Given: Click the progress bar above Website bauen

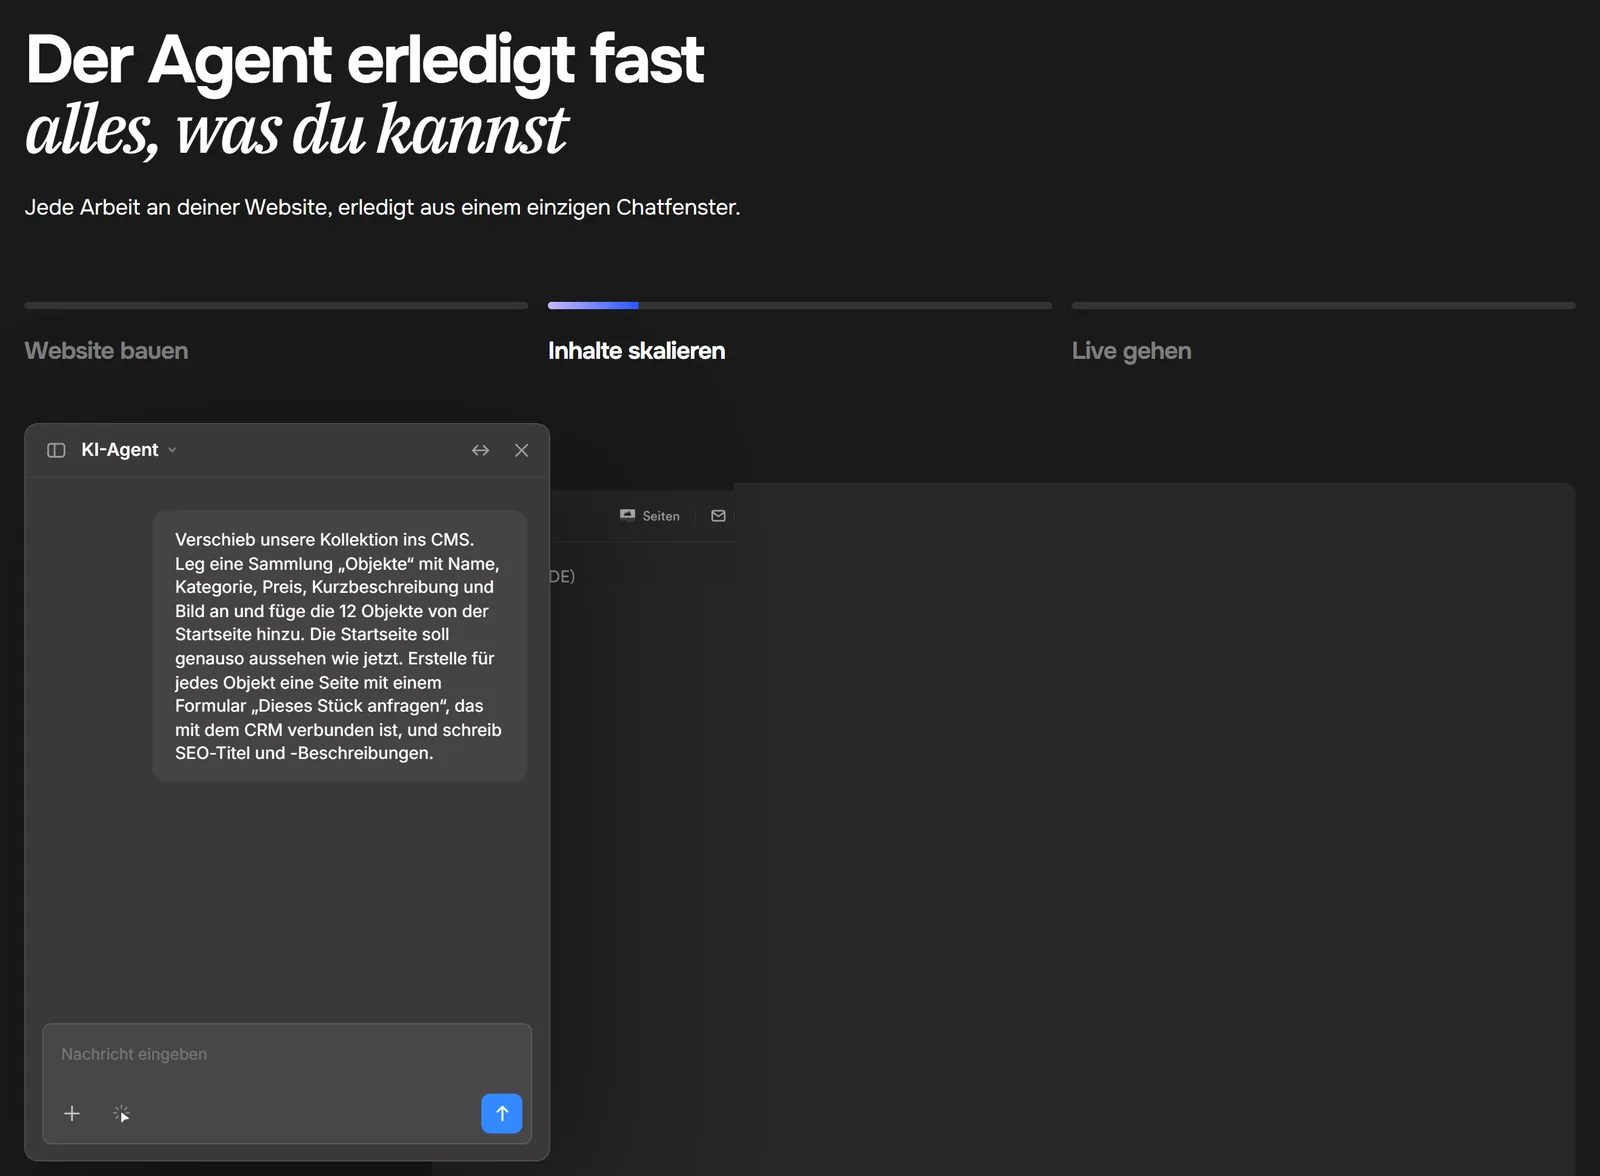Looking at the screenshot, I should pyautogui.click(x=276, y=305).
